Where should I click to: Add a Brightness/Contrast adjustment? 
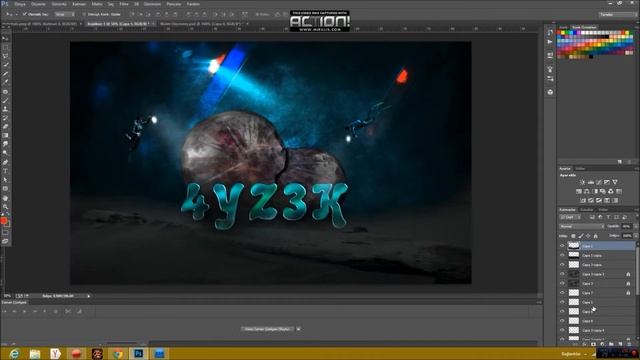(x=582, y=182)
